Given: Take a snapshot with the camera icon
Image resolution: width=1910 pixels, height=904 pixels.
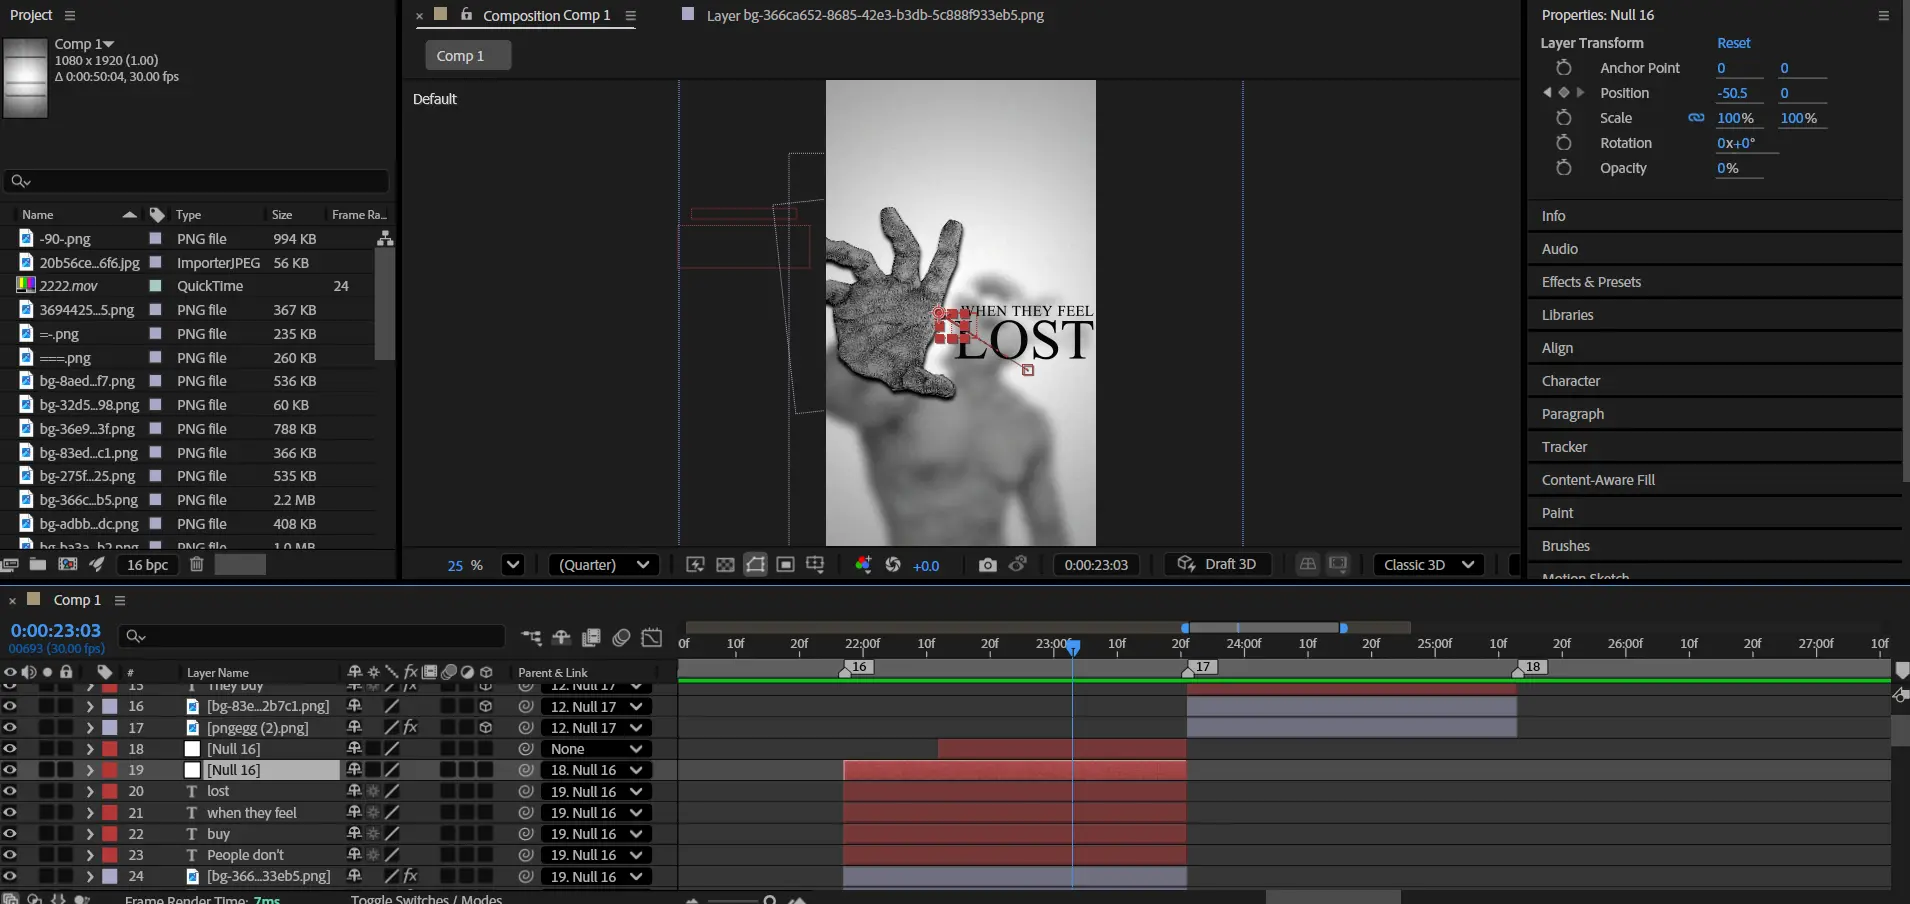Looking at the screenshot, I should click(x=987, y=565).
